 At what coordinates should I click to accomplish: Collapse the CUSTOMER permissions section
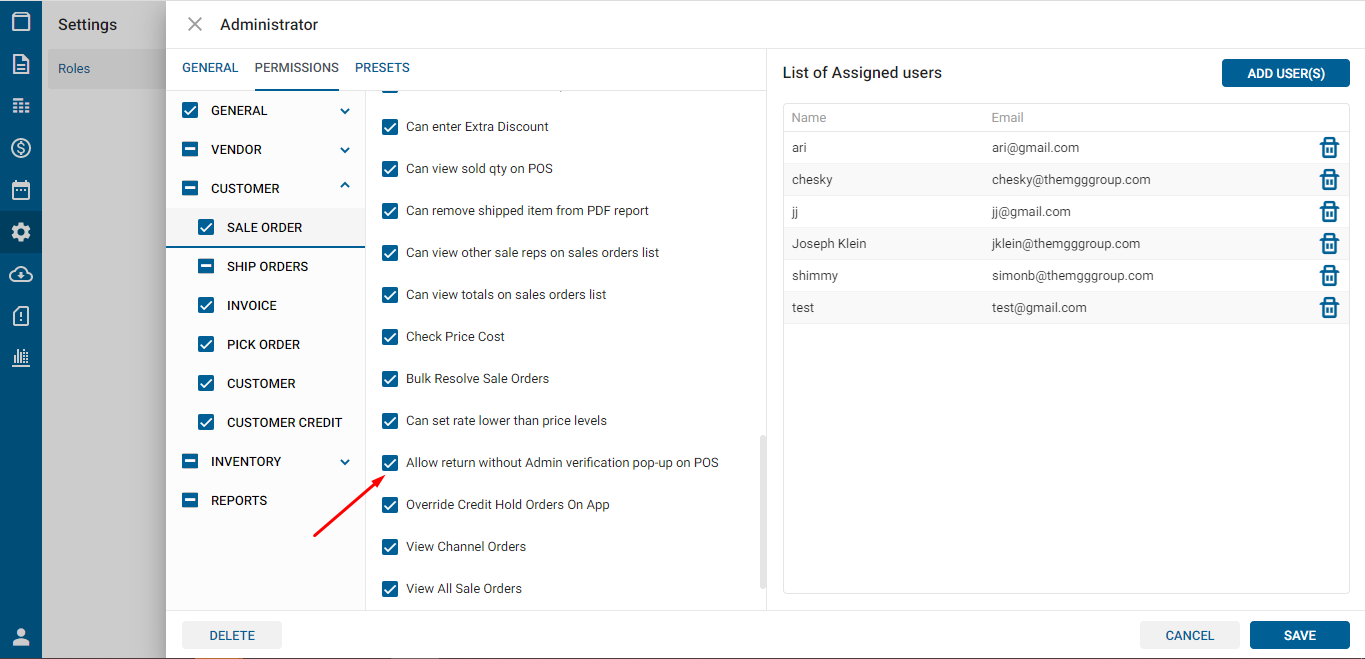[x=345, y=186]
